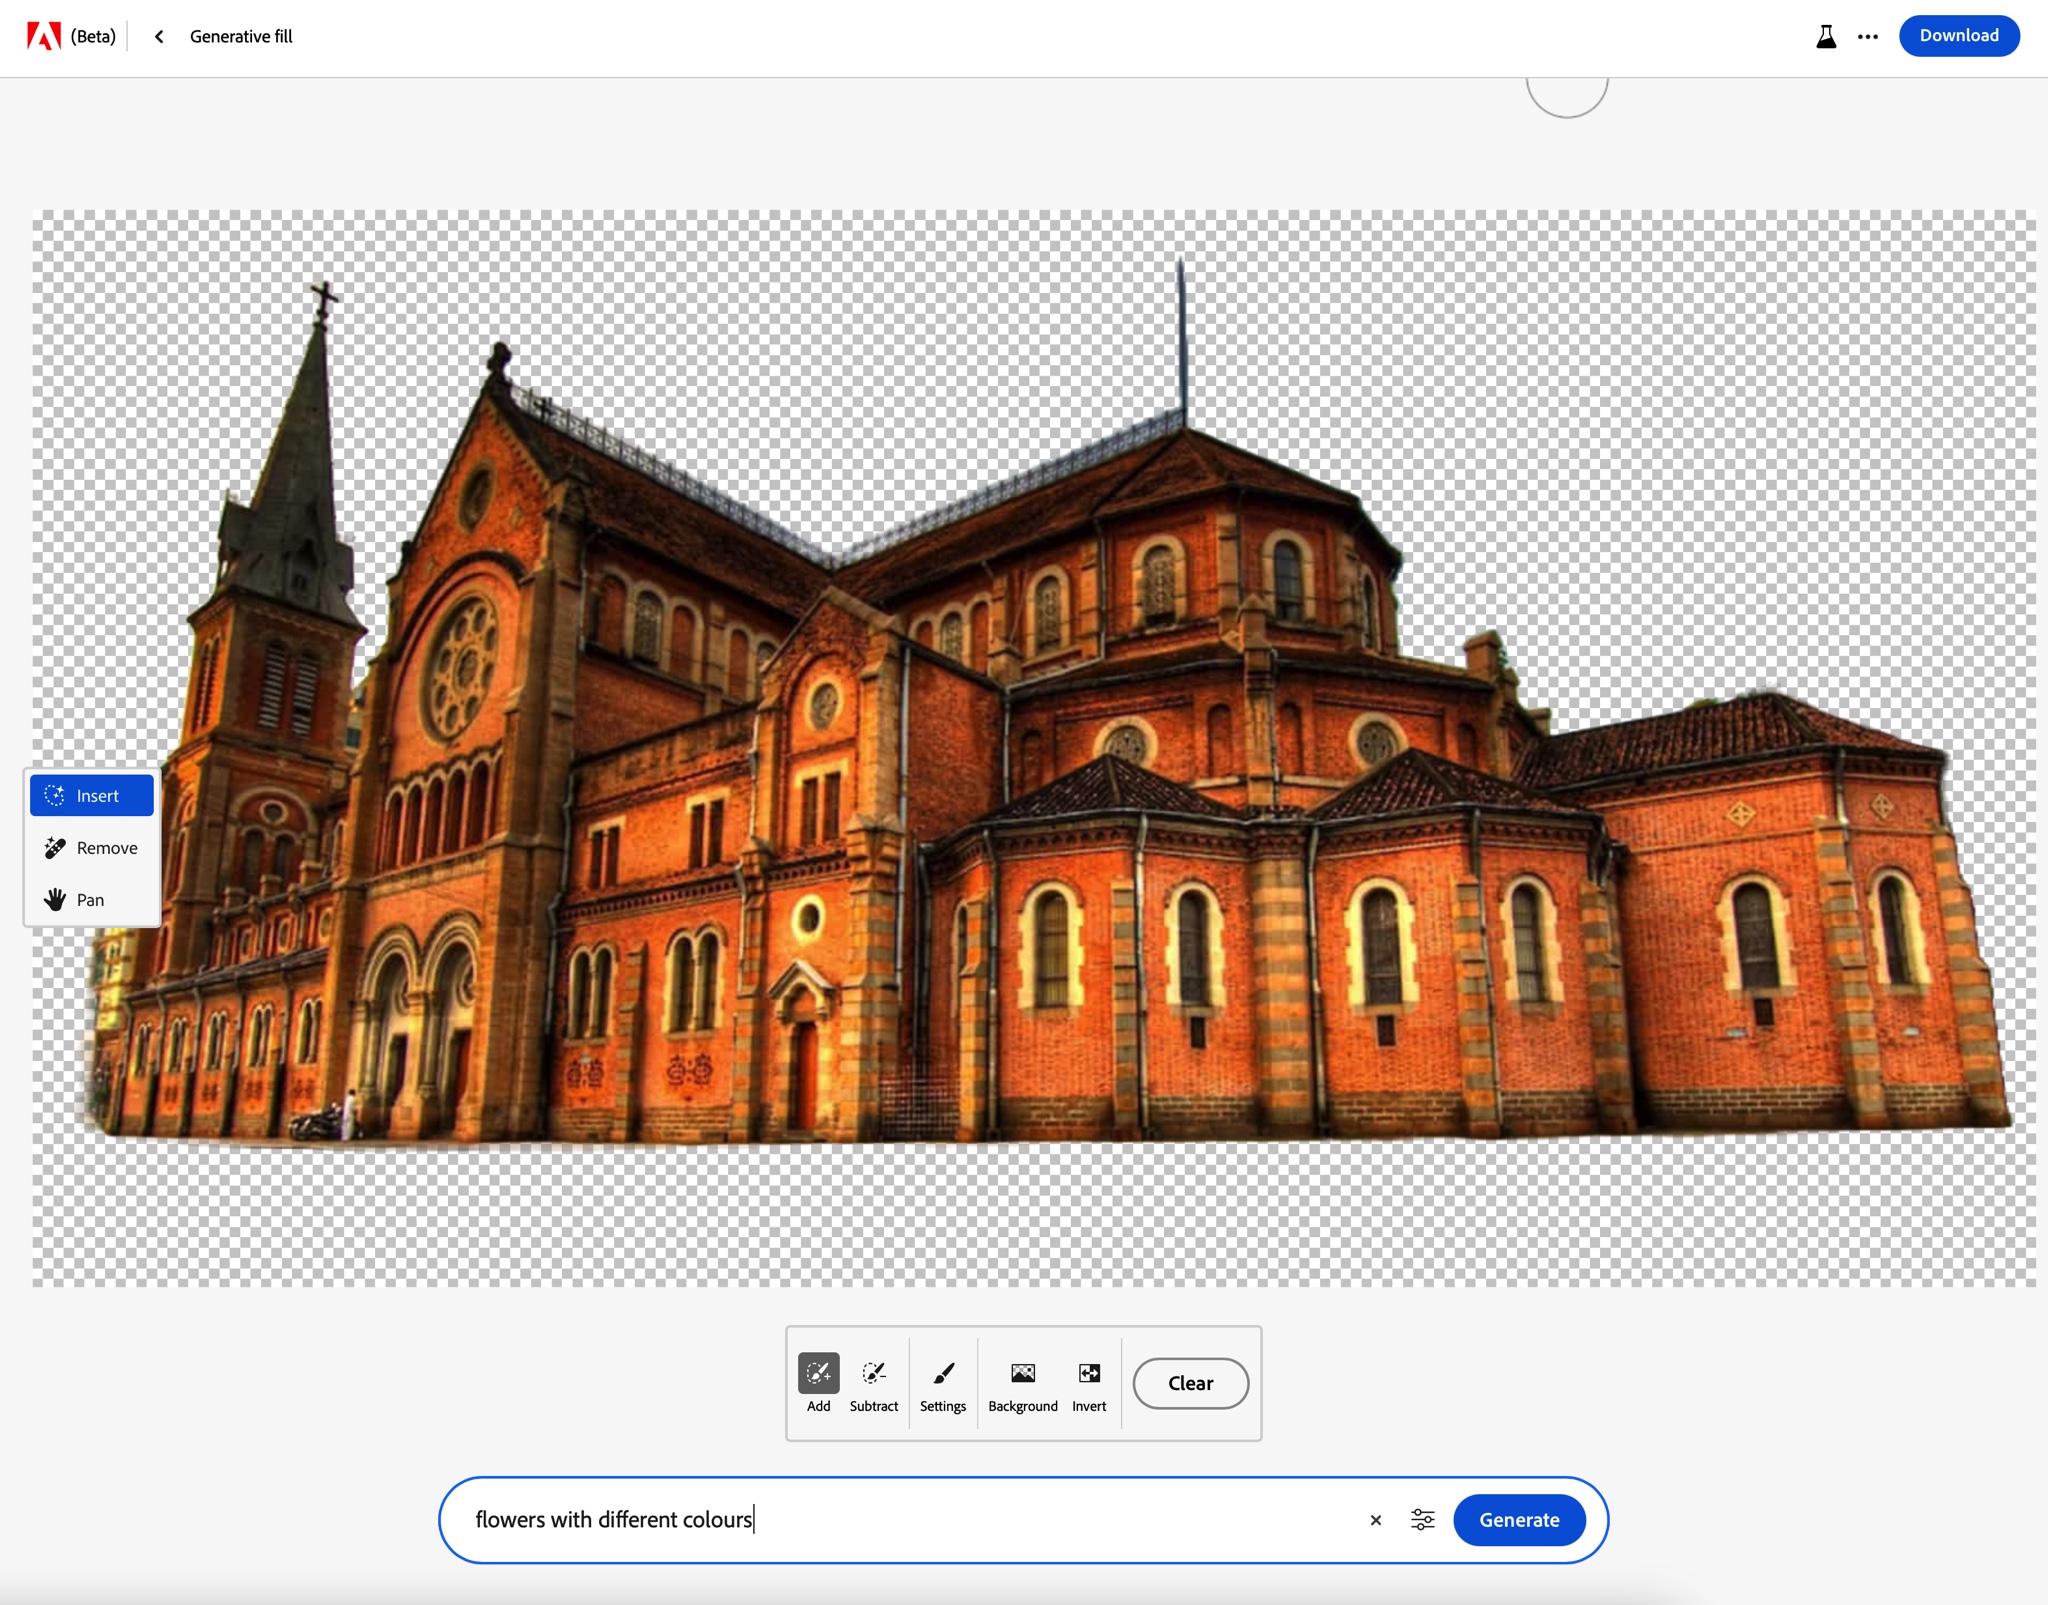
Task: Click the Download button
Action: coord(1958,36)
